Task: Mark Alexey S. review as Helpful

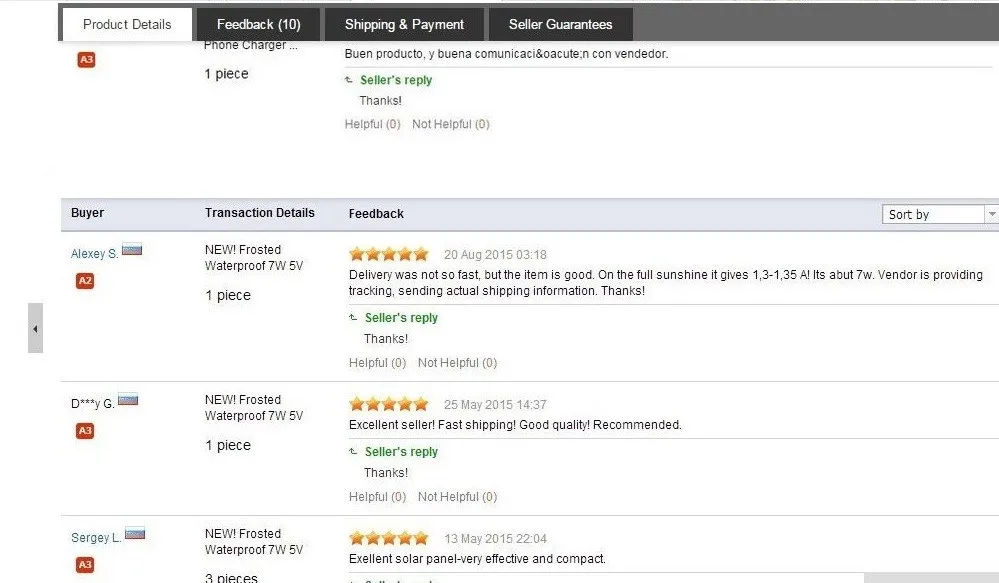Action: (x=377, y=363)
